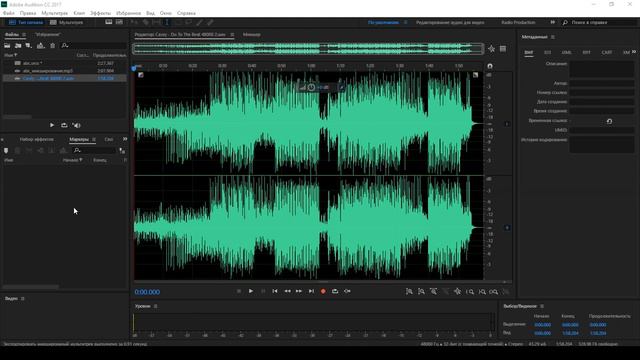Viewport: 640px width, 360px height.
Task: Add cue marker icon in Markers panel
Action: 6,151
